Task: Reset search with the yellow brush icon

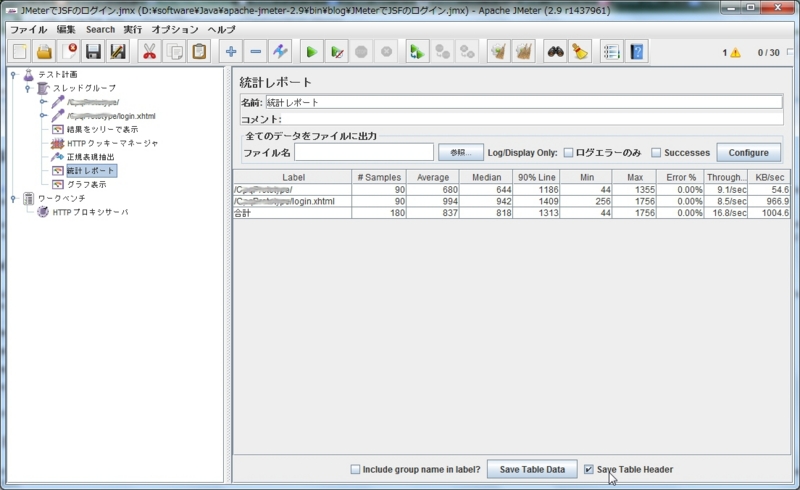Action: (x=580, y=52)
